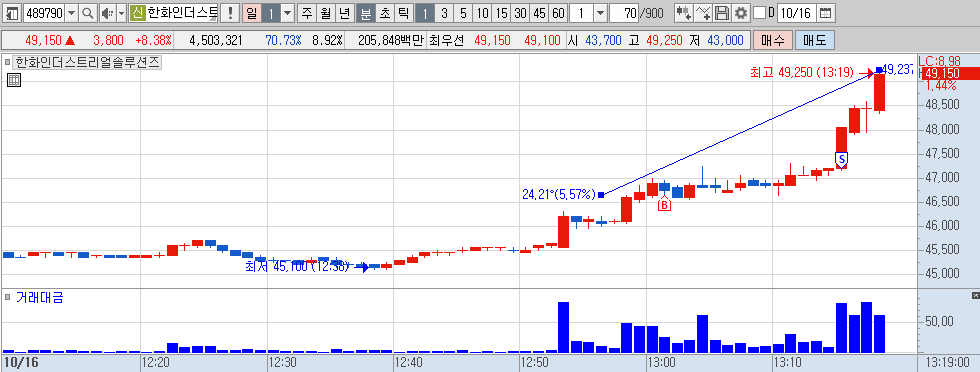Click the red 매수 buy button

pyautogui.click(x=772, y=41)
